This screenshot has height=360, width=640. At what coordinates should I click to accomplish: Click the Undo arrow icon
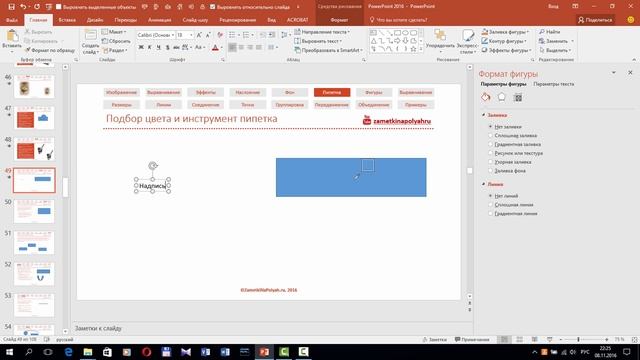pyautogui.click(x=23, y=7)
